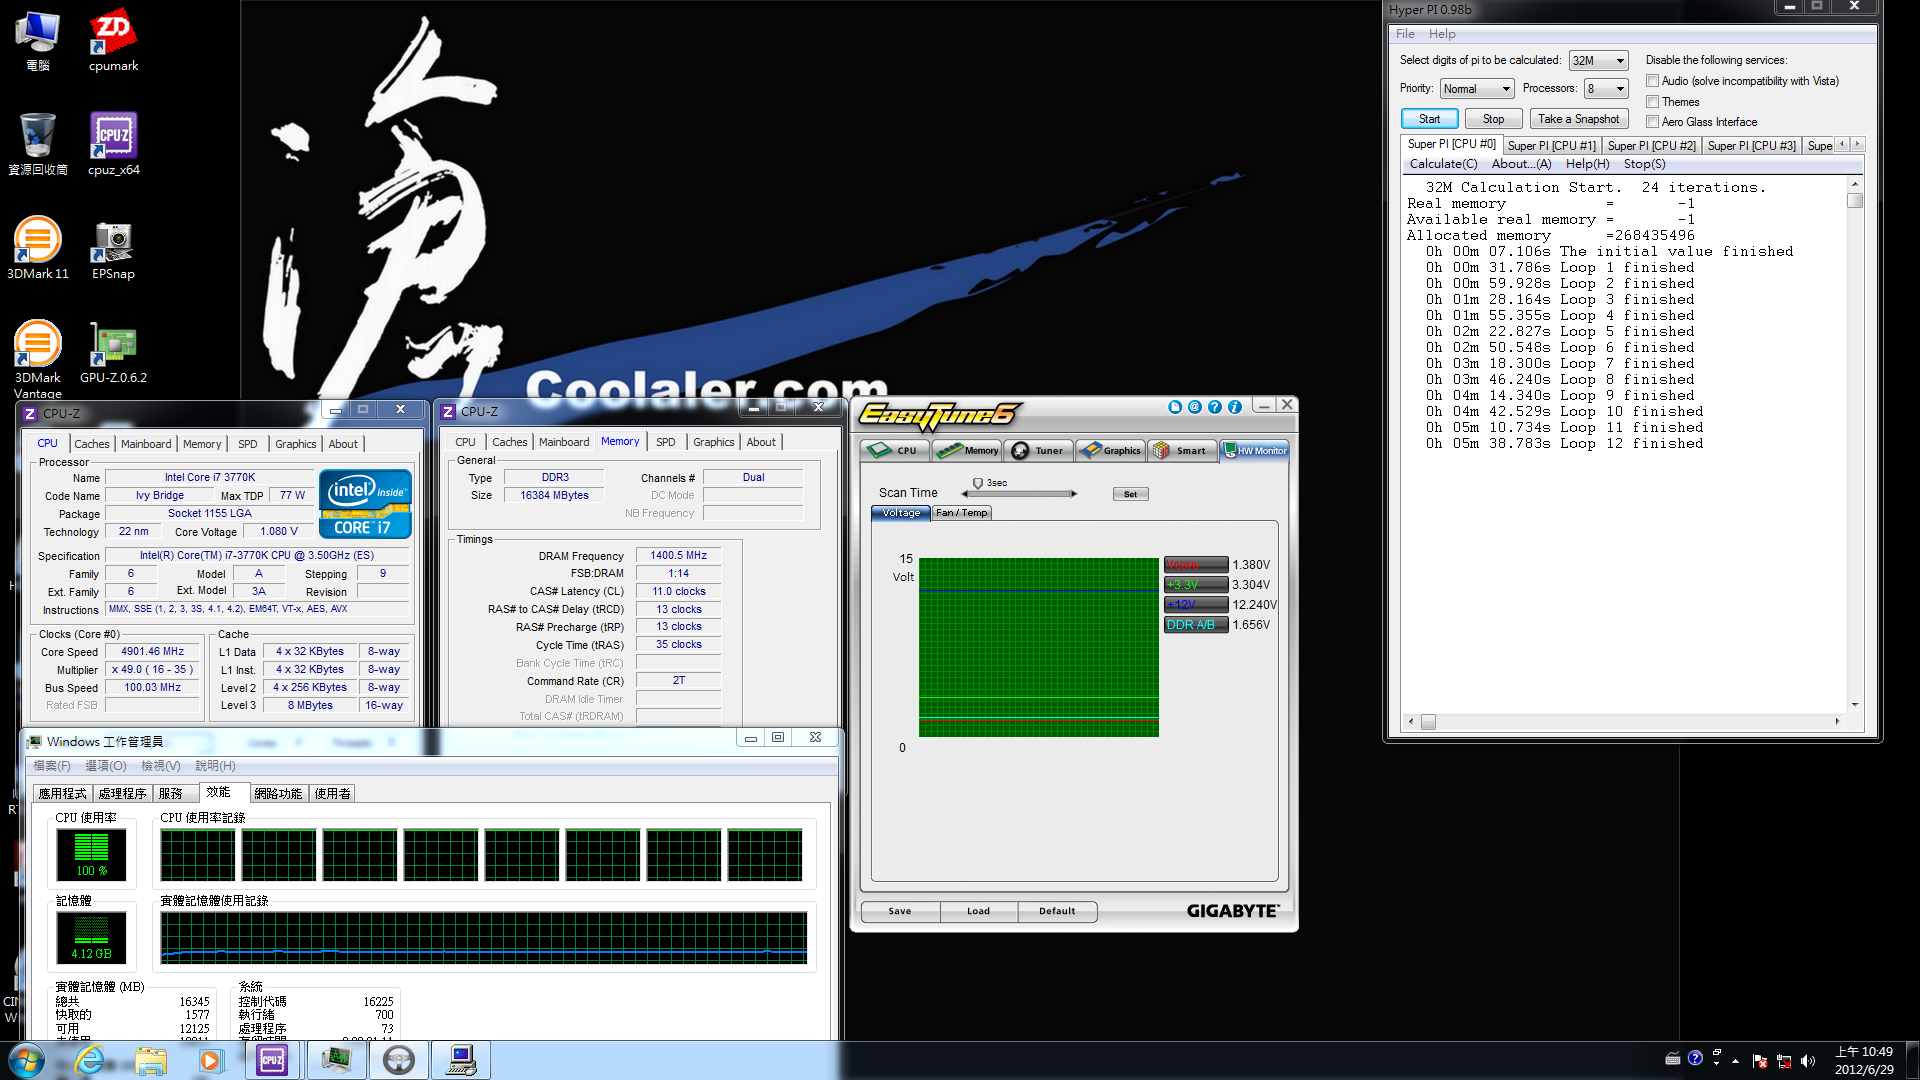Switch to CPU-Z via taskbar button
The width and height of the screenshot is (1920, 1080).
pos(272,1060)
